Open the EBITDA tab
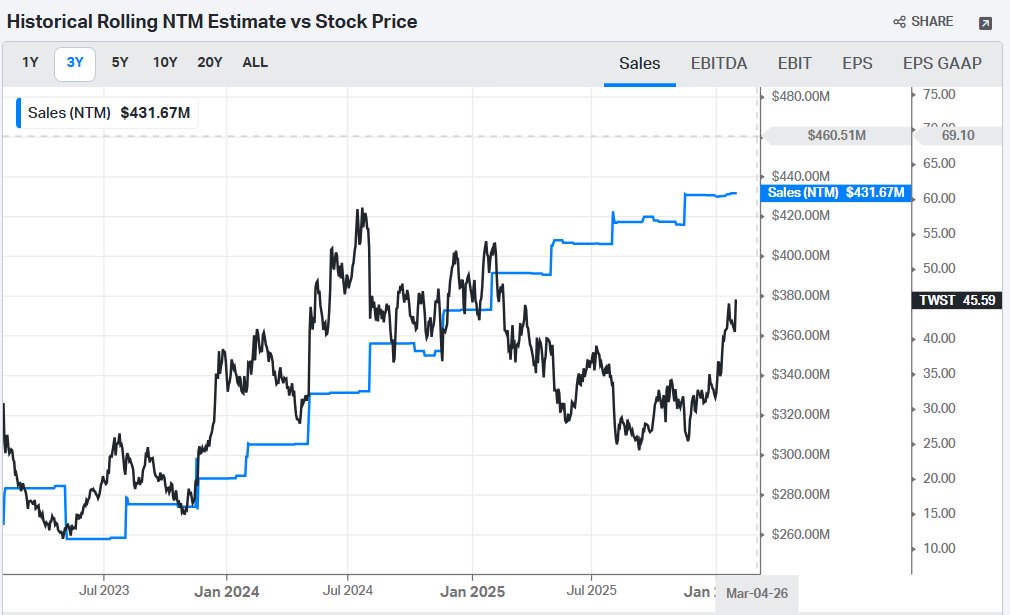 point(719,63)
